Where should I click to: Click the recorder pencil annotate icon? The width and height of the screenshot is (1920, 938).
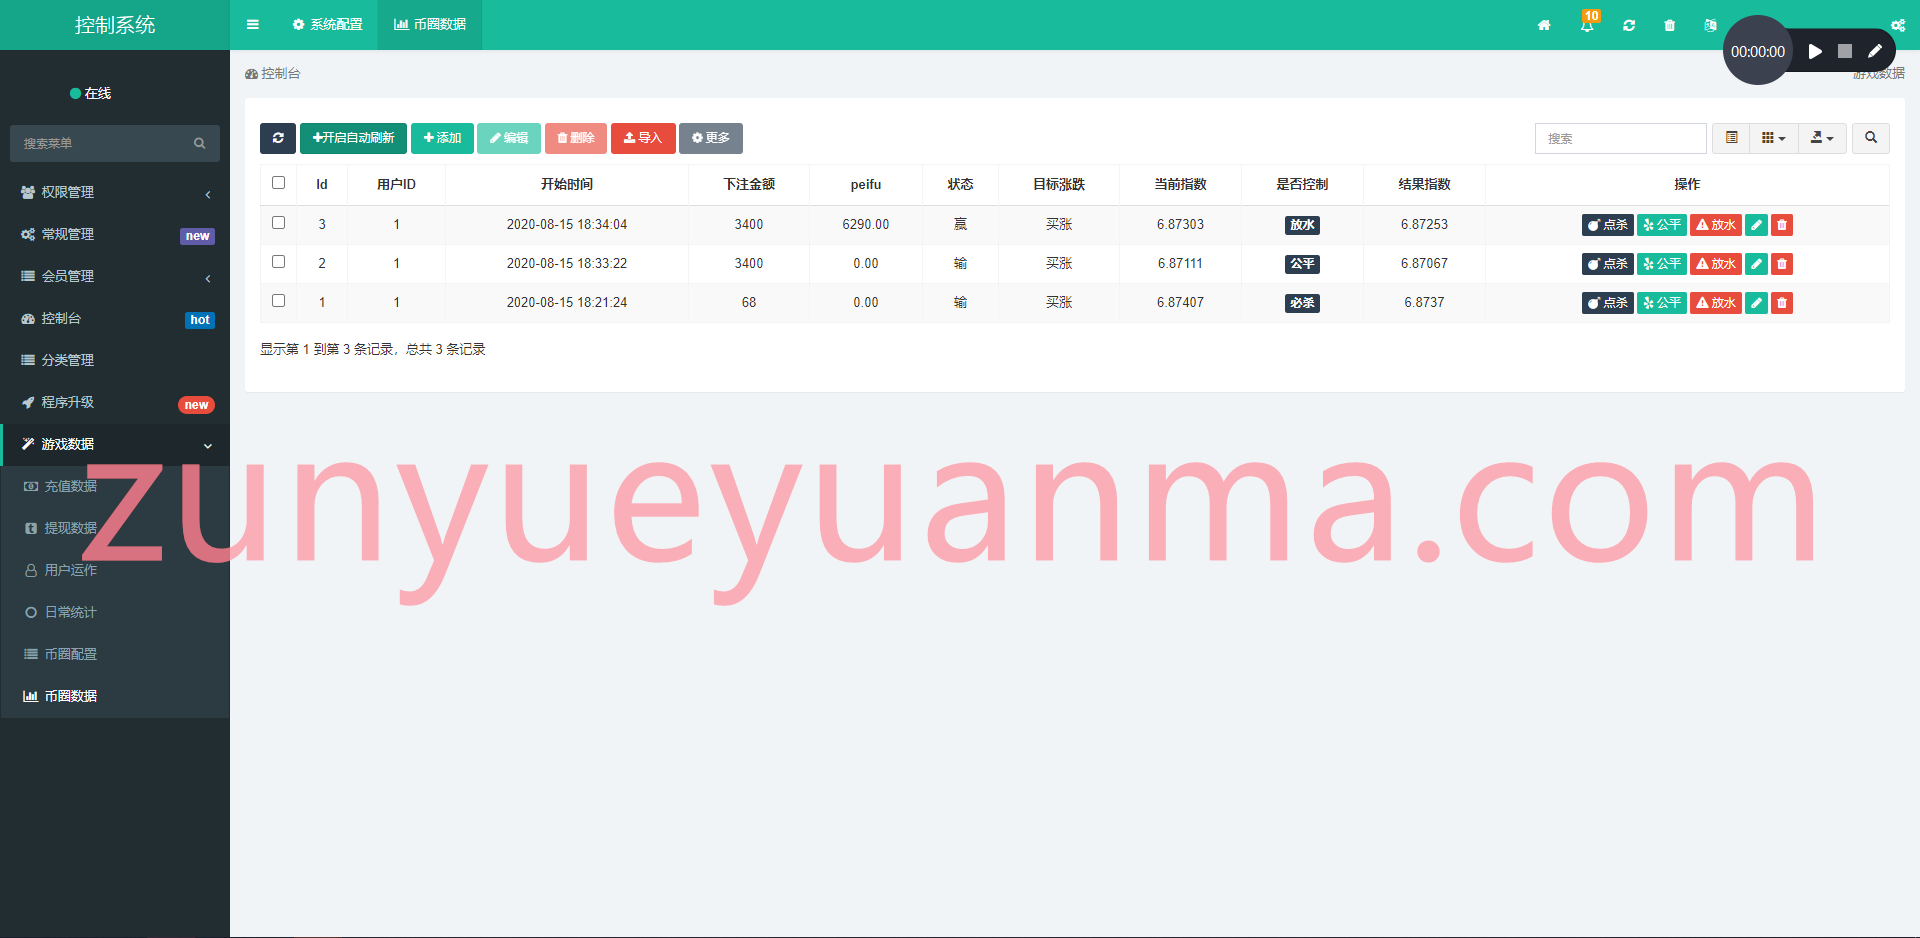point(1875,51)
